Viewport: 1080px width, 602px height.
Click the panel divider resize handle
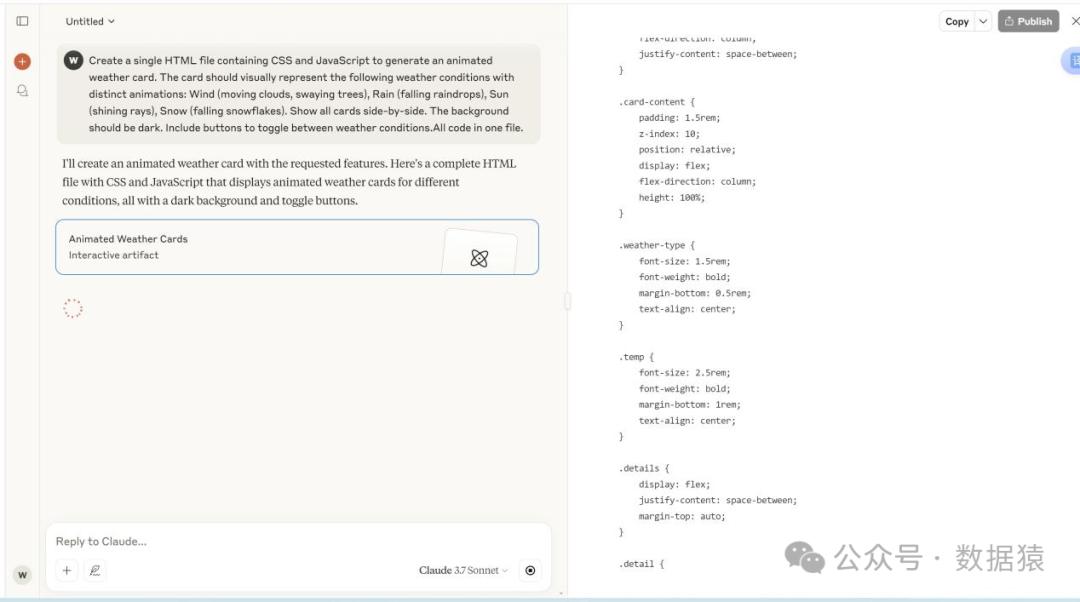568,301
